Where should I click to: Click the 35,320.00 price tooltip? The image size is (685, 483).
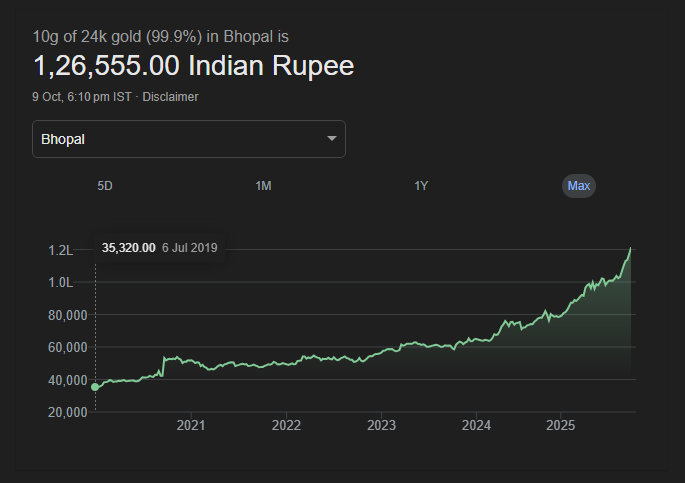pyautogui.click(x=129, y=248)
